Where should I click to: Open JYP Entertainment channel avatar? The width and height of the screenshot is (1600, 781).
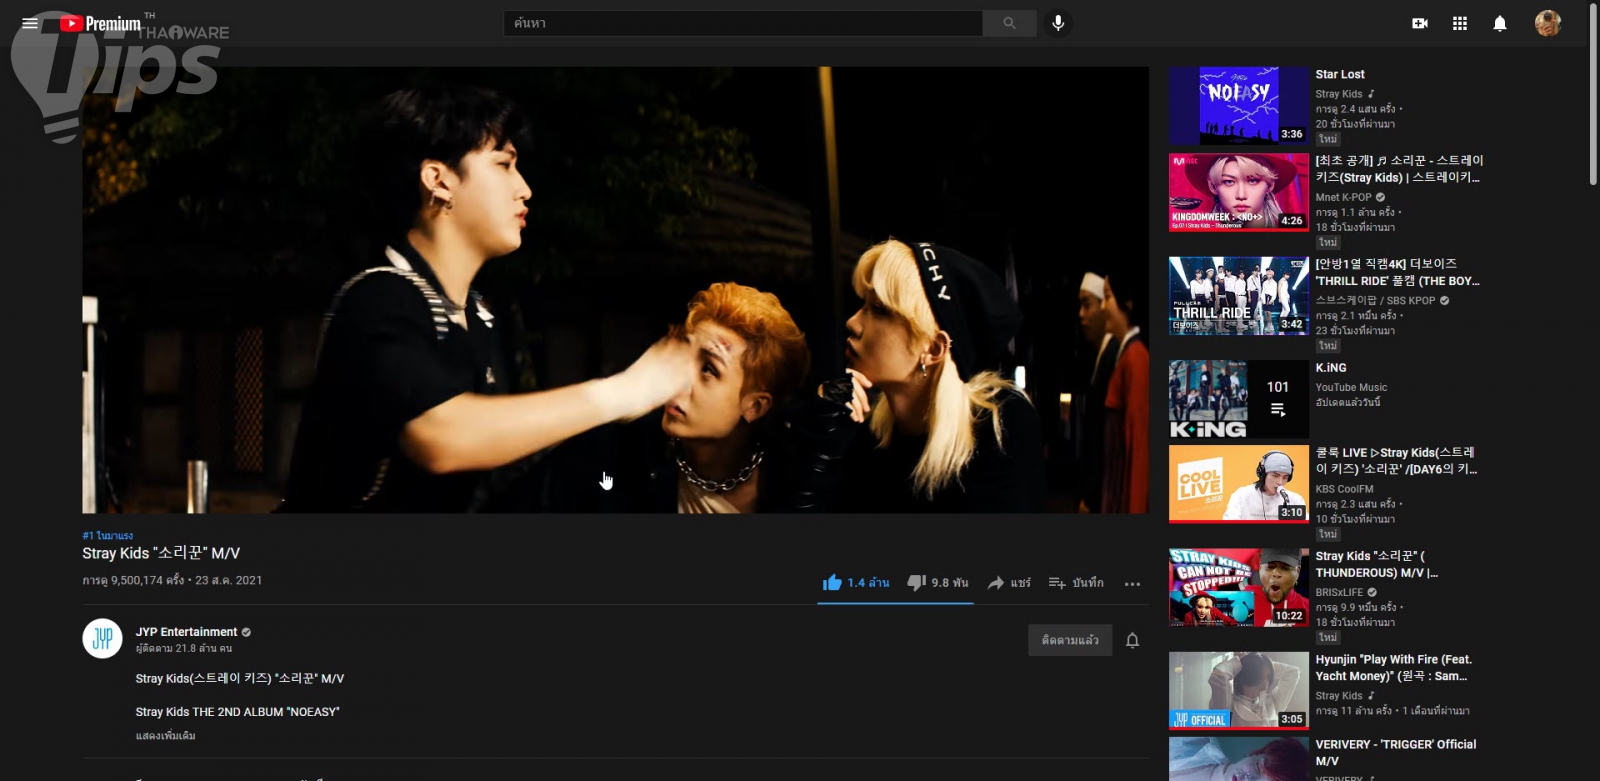click(102, 638)
